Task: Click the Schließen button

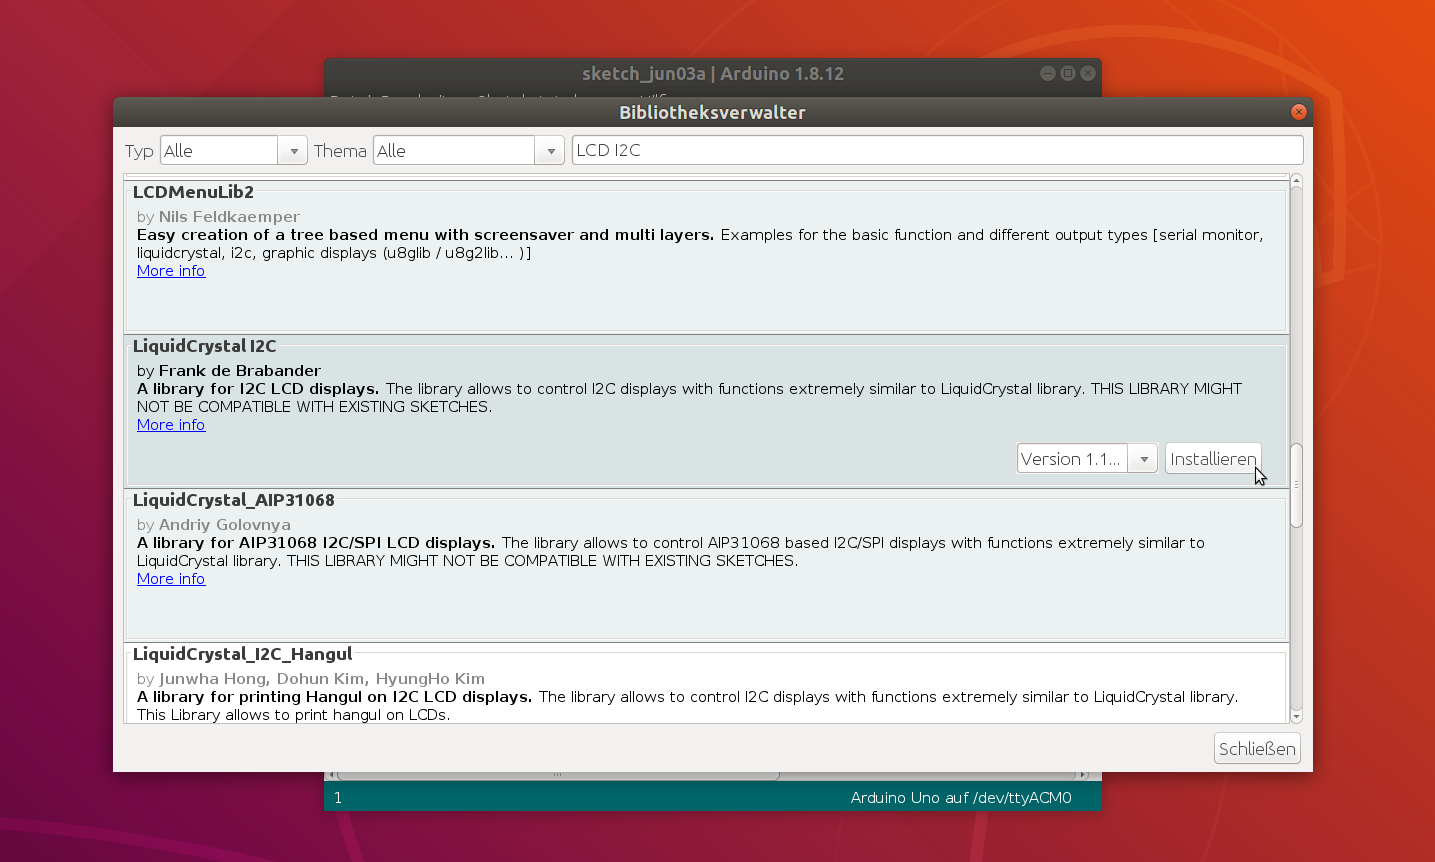Action: 1257,748
